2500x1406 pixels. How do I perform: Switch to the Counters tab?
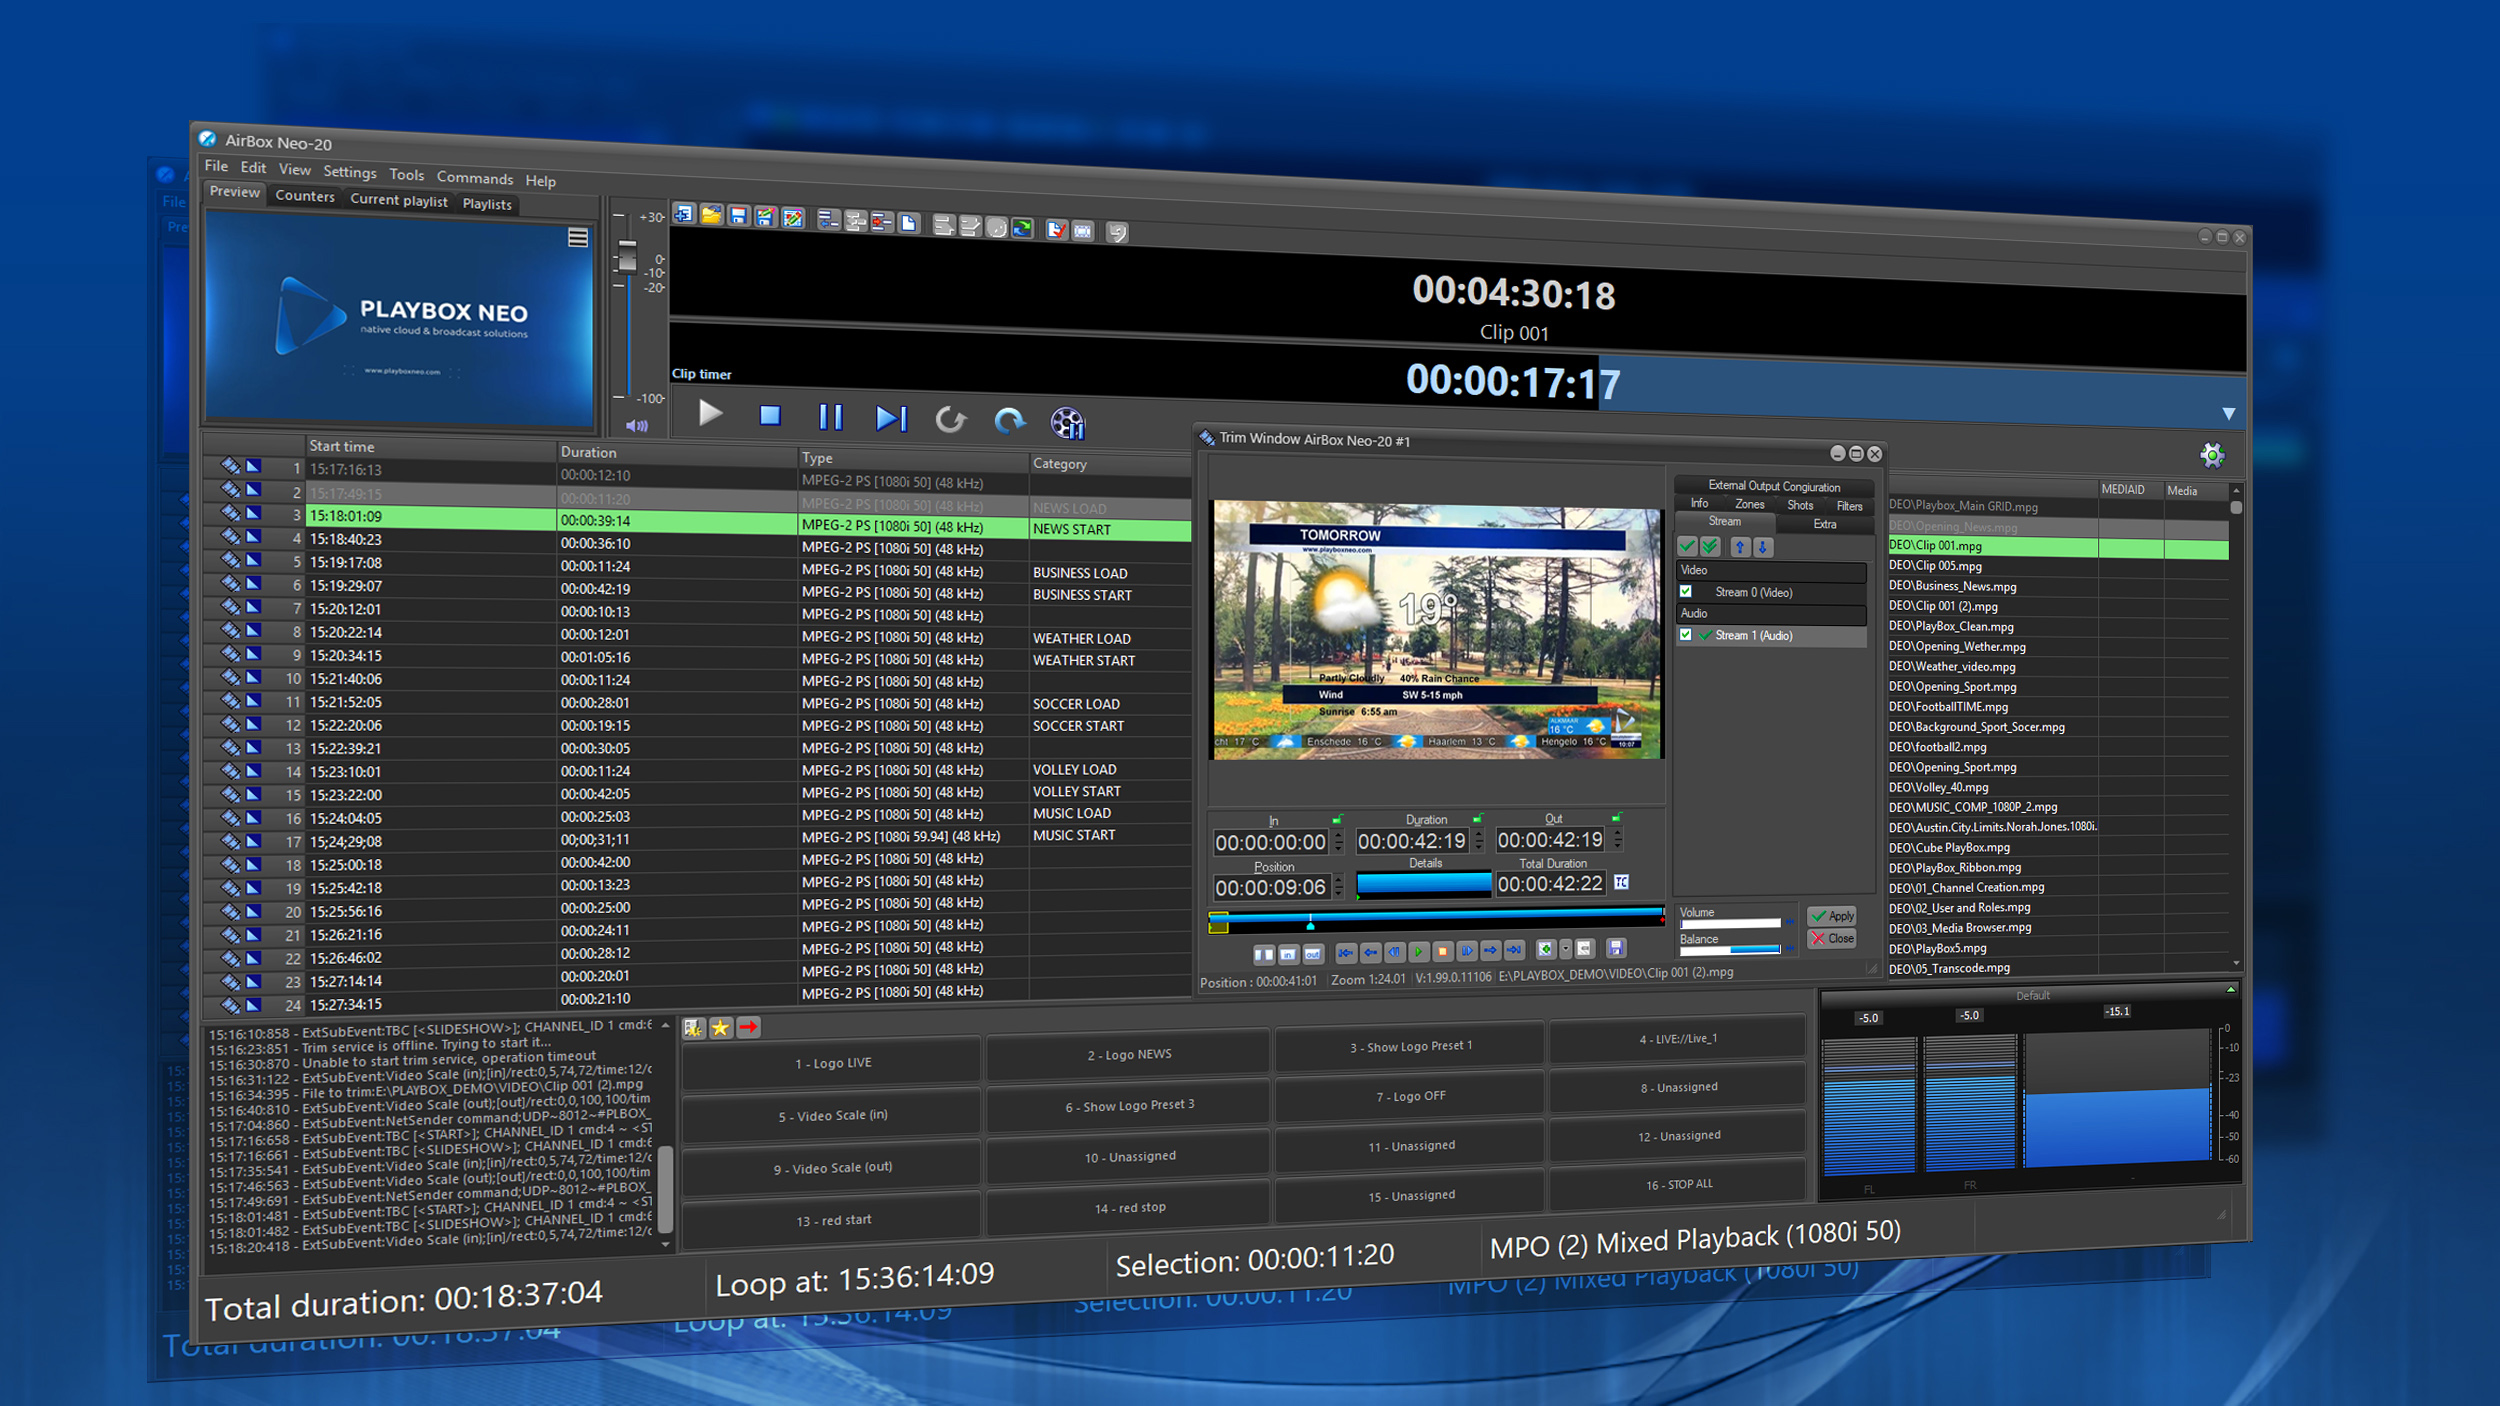click(x=305, y=197)
